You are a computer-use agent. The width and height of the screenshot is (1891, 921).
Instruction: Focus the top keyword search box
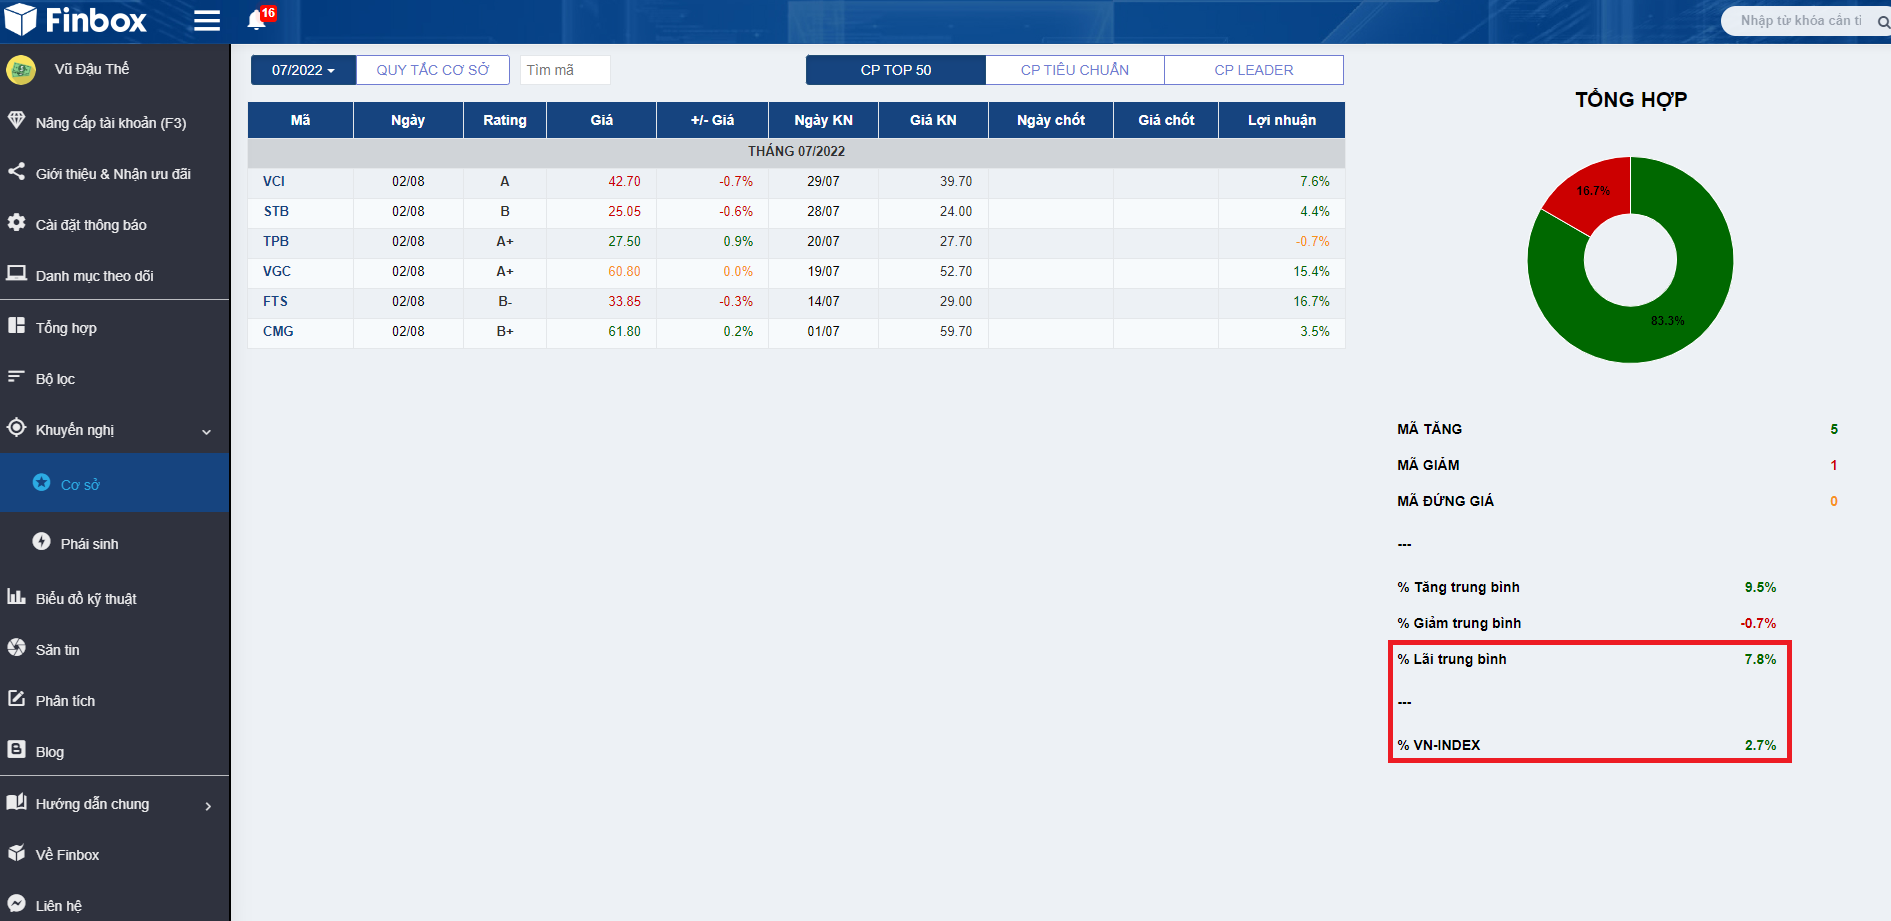pos(1800,21)
